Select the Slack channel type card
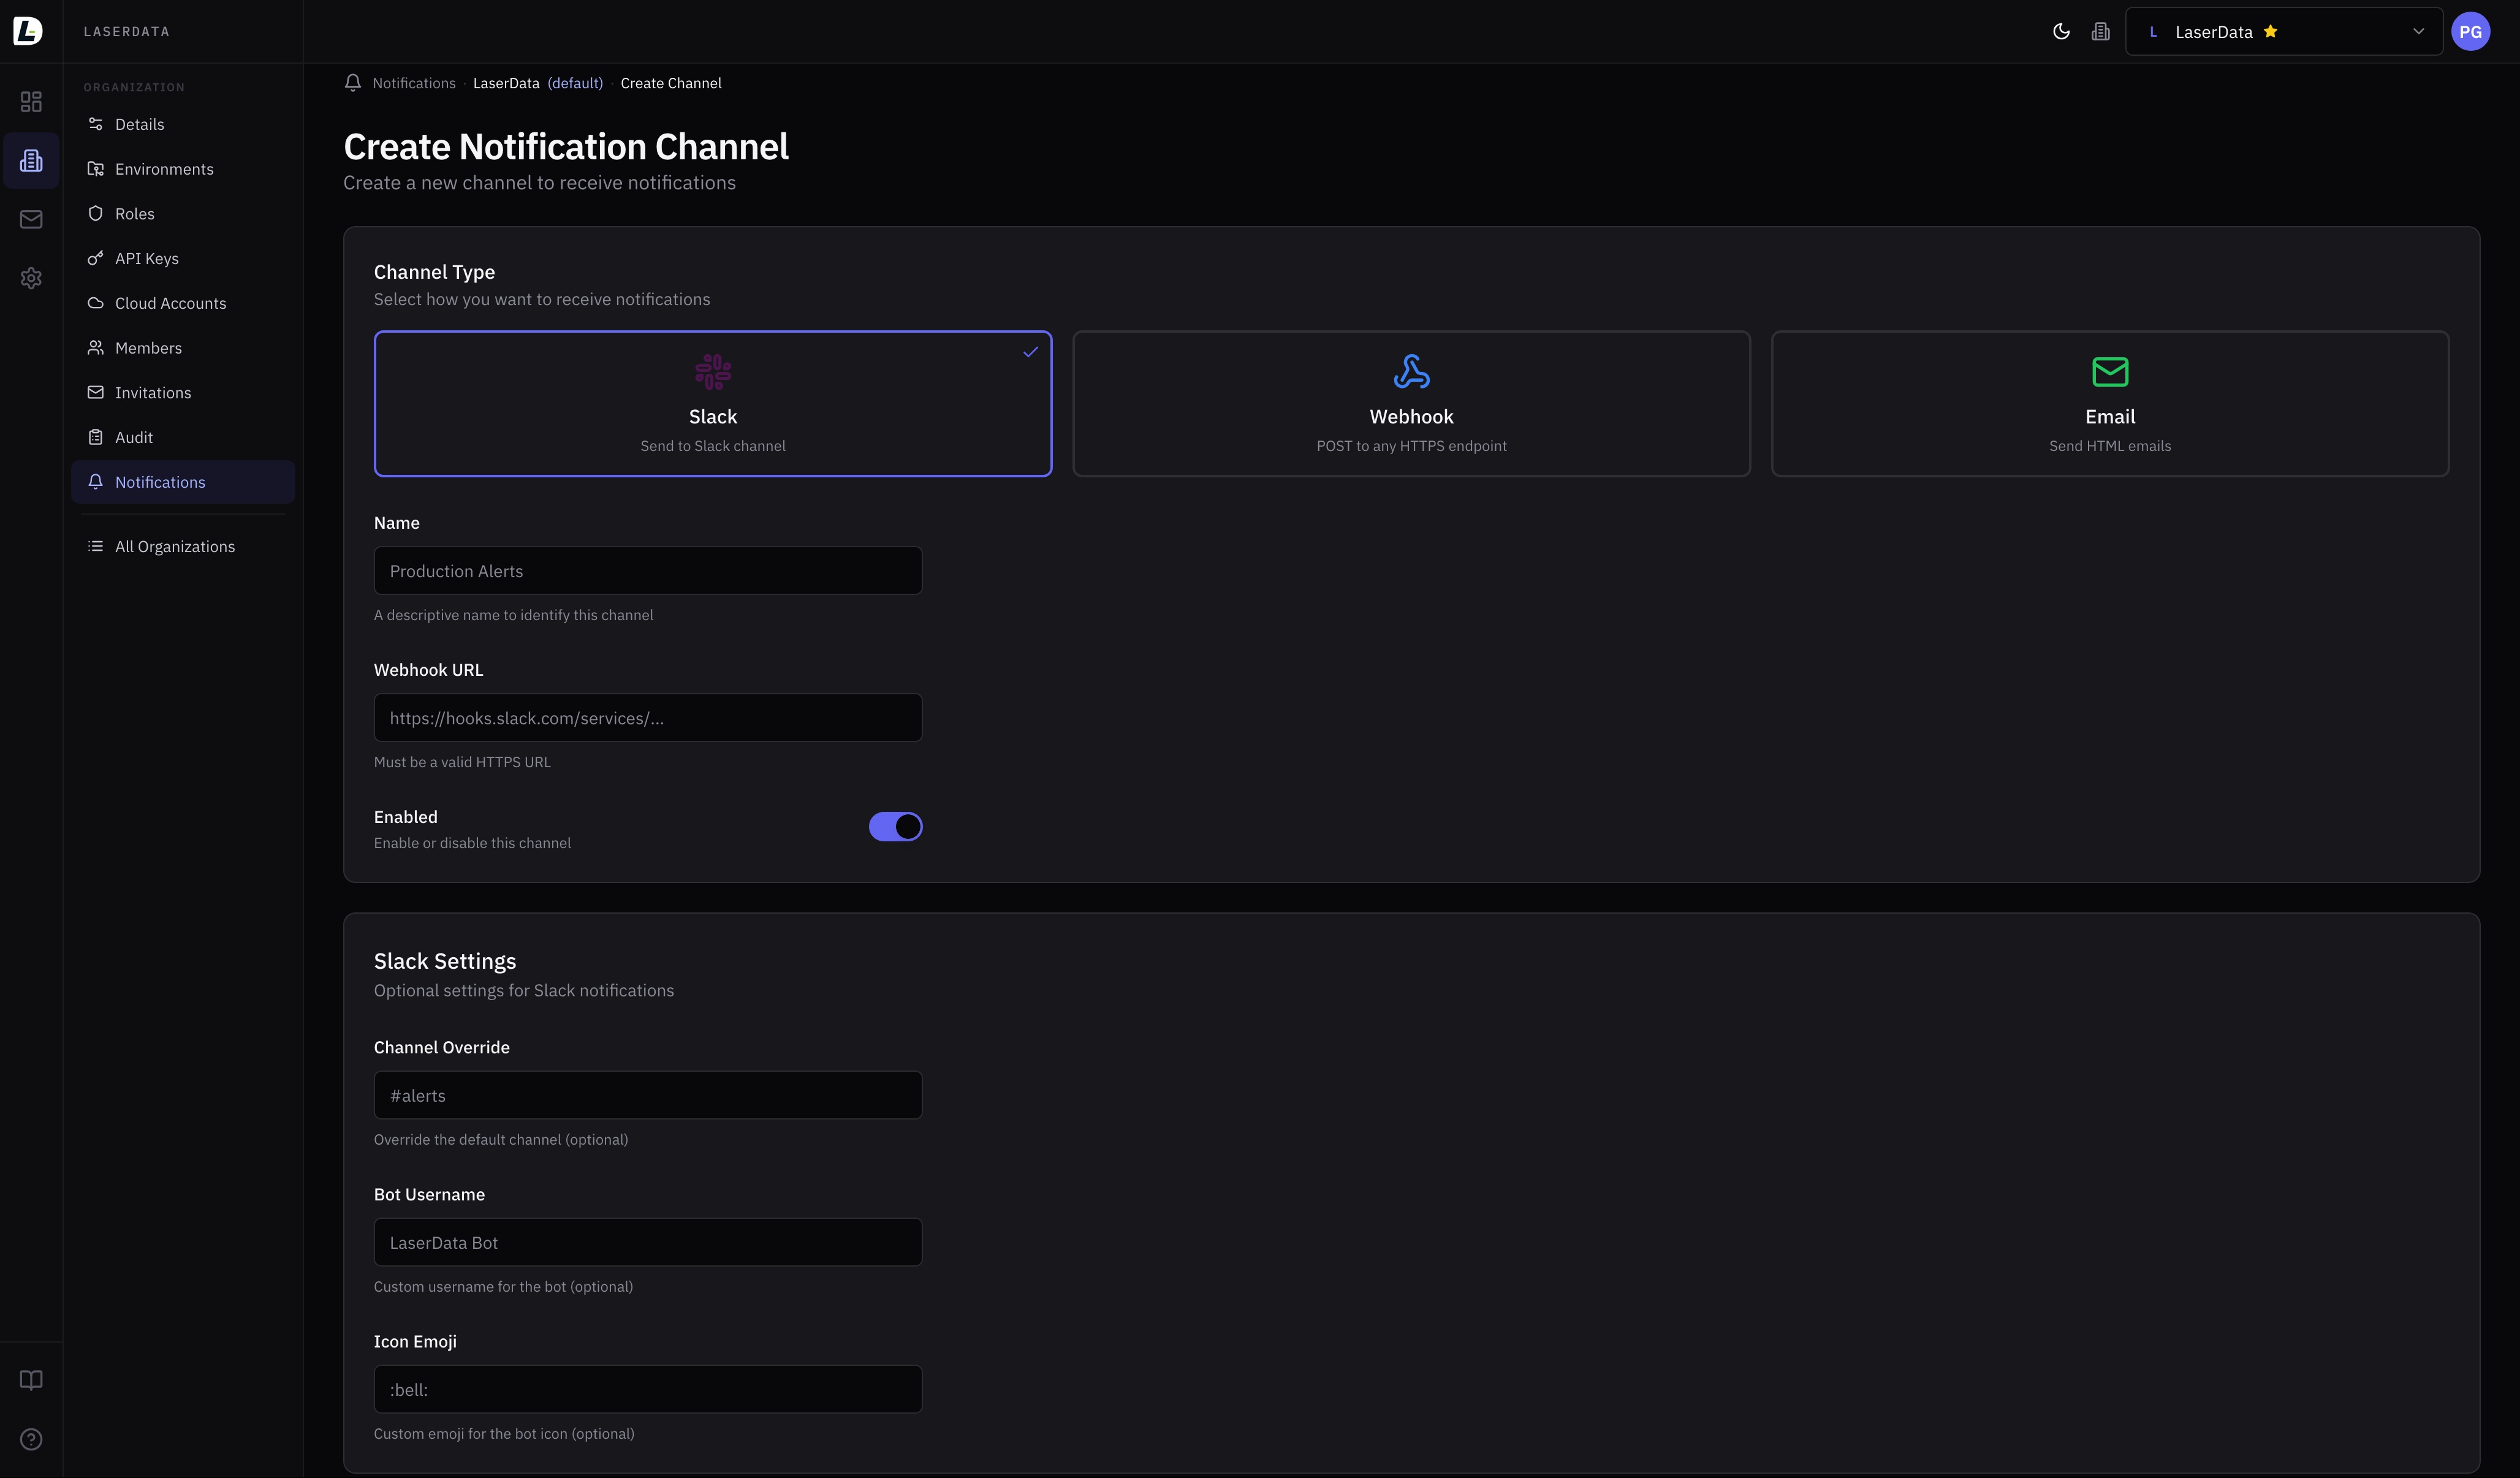 pos(713,404)
